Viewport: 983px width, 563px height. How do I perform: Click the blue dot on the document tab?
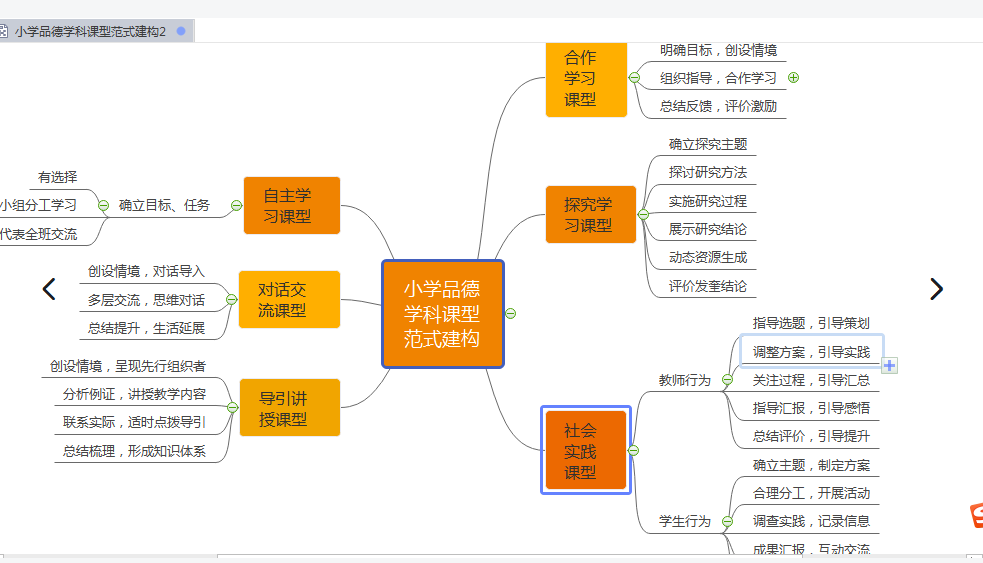[x=181, y=31]
